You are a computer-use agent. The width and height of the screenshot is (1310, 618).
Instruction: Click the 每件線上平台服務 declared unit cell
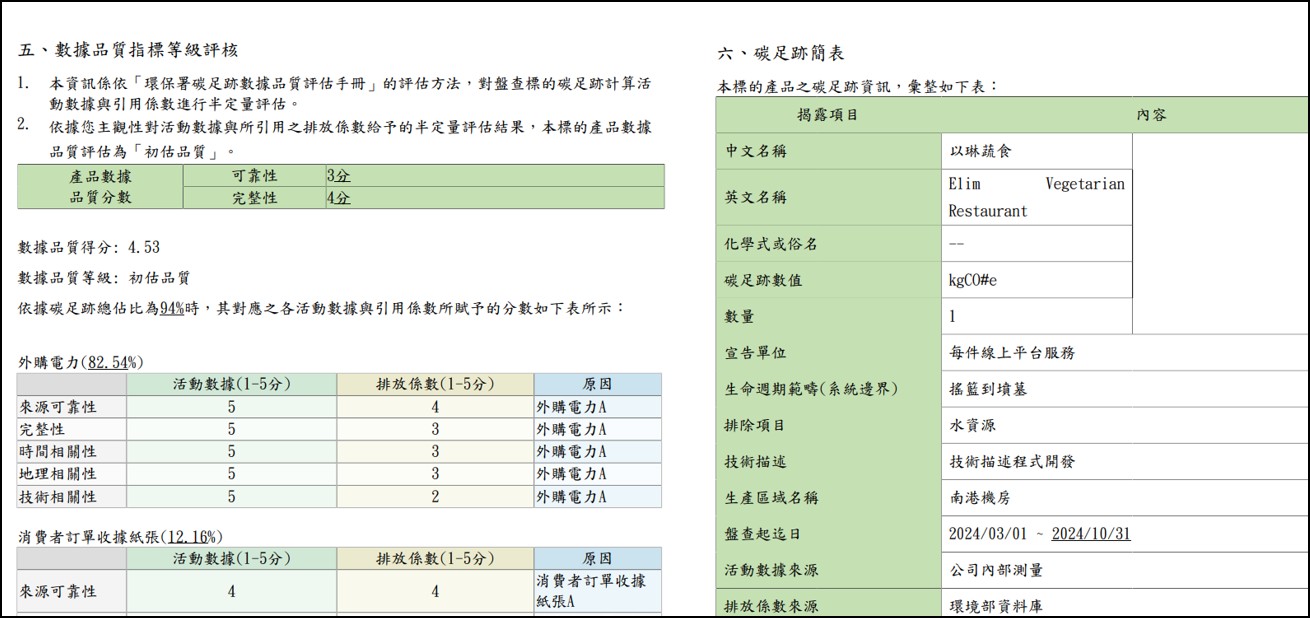pos(1012,353)
